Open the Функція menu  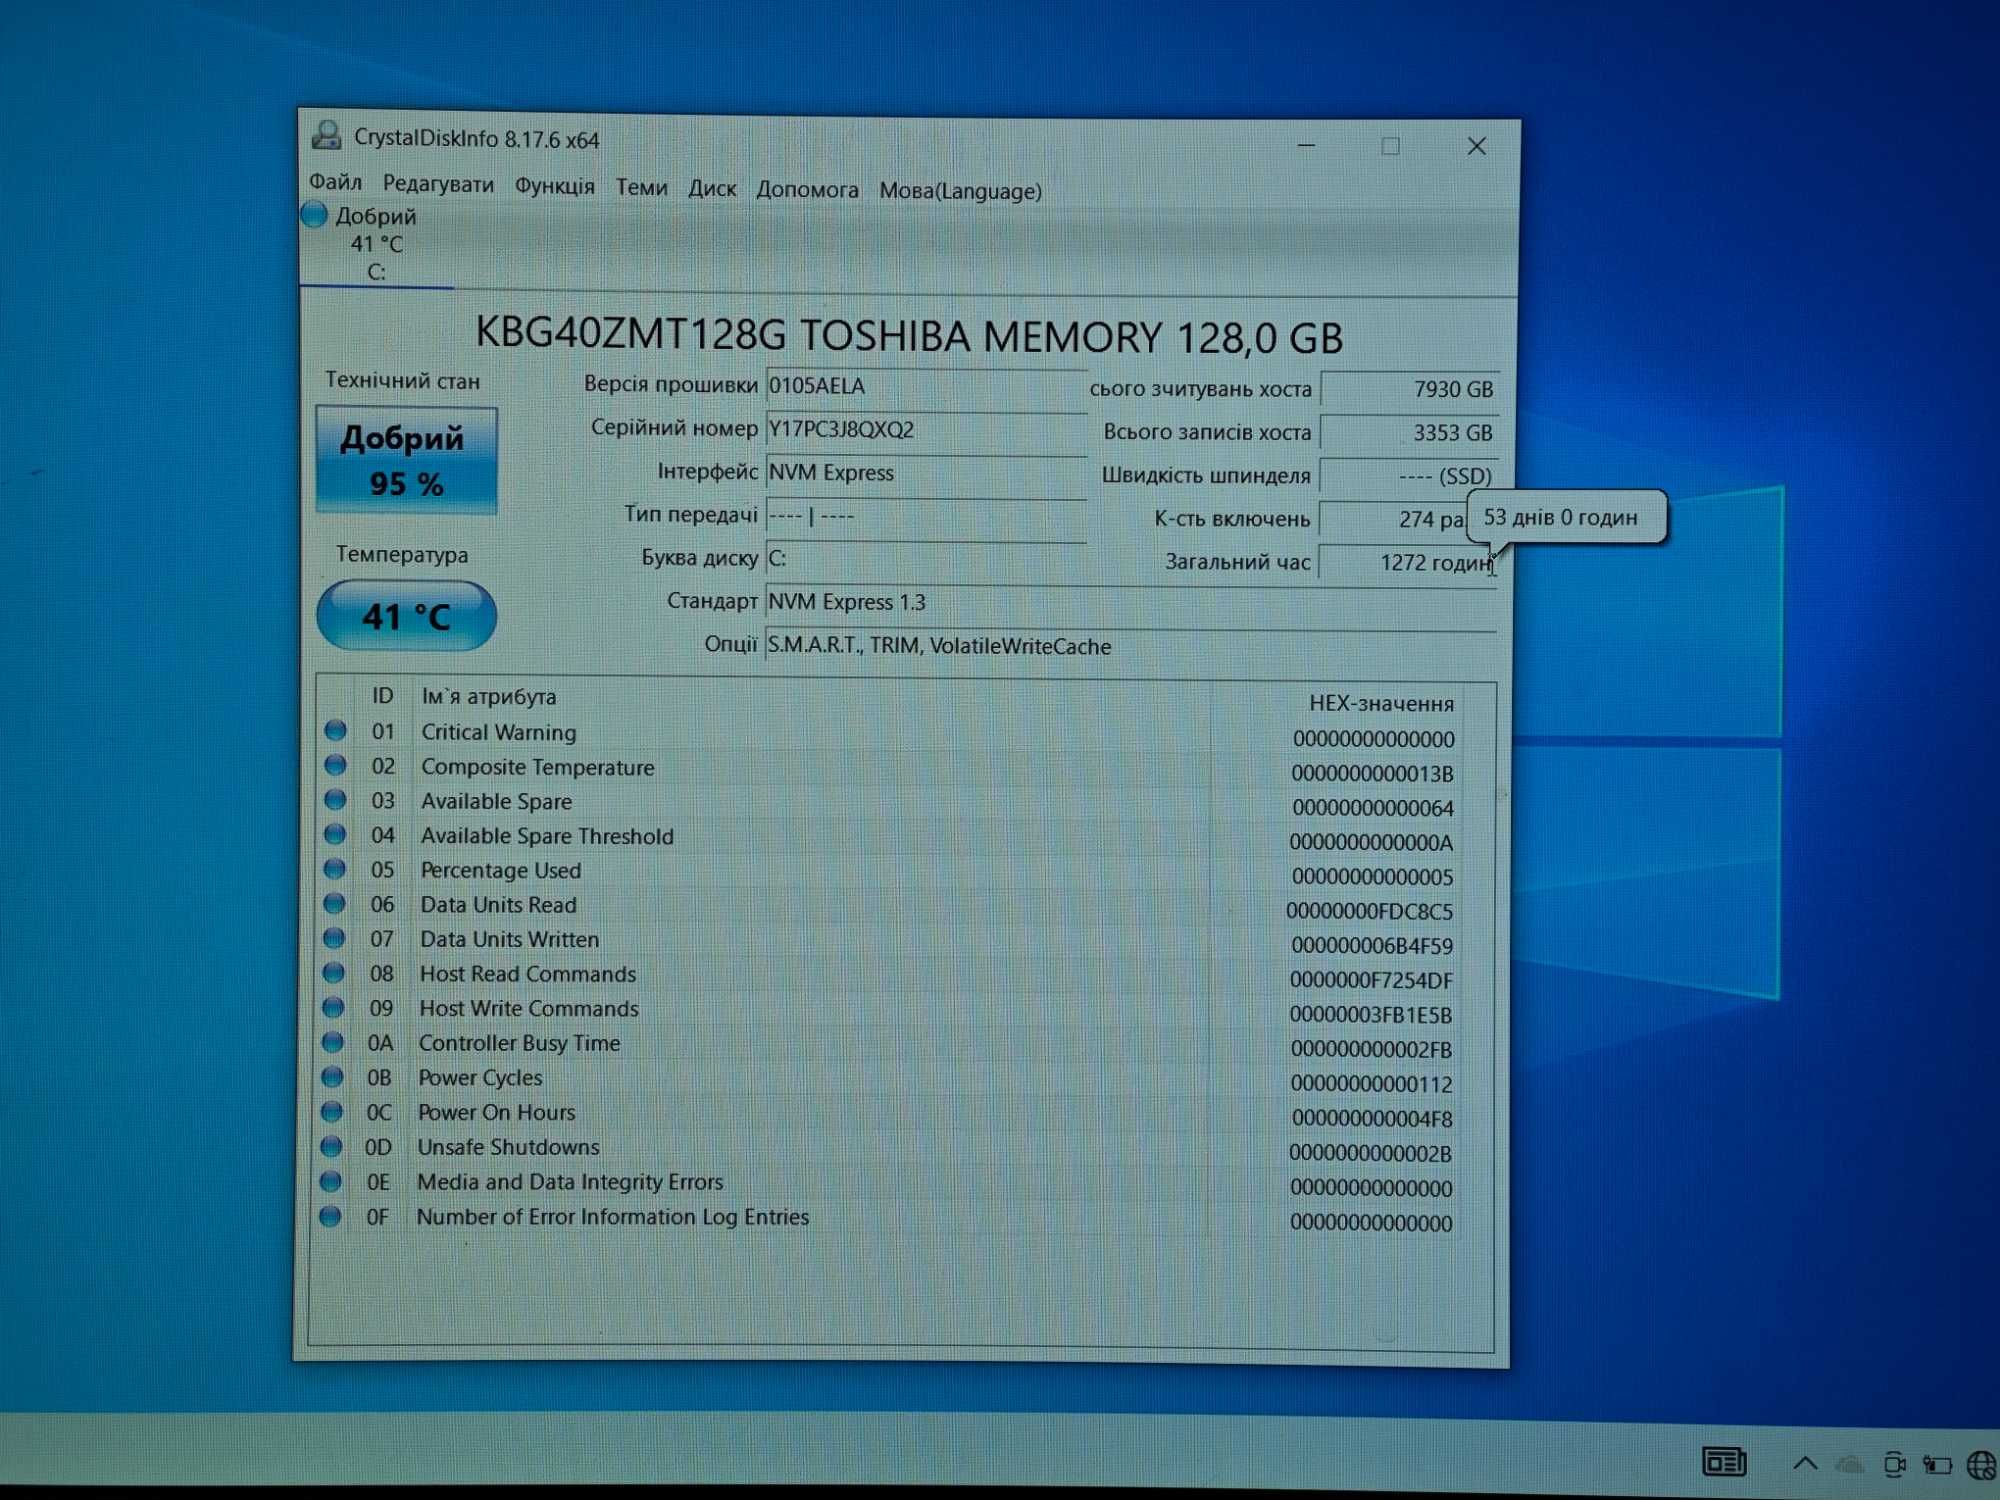(x=554, y=186)
